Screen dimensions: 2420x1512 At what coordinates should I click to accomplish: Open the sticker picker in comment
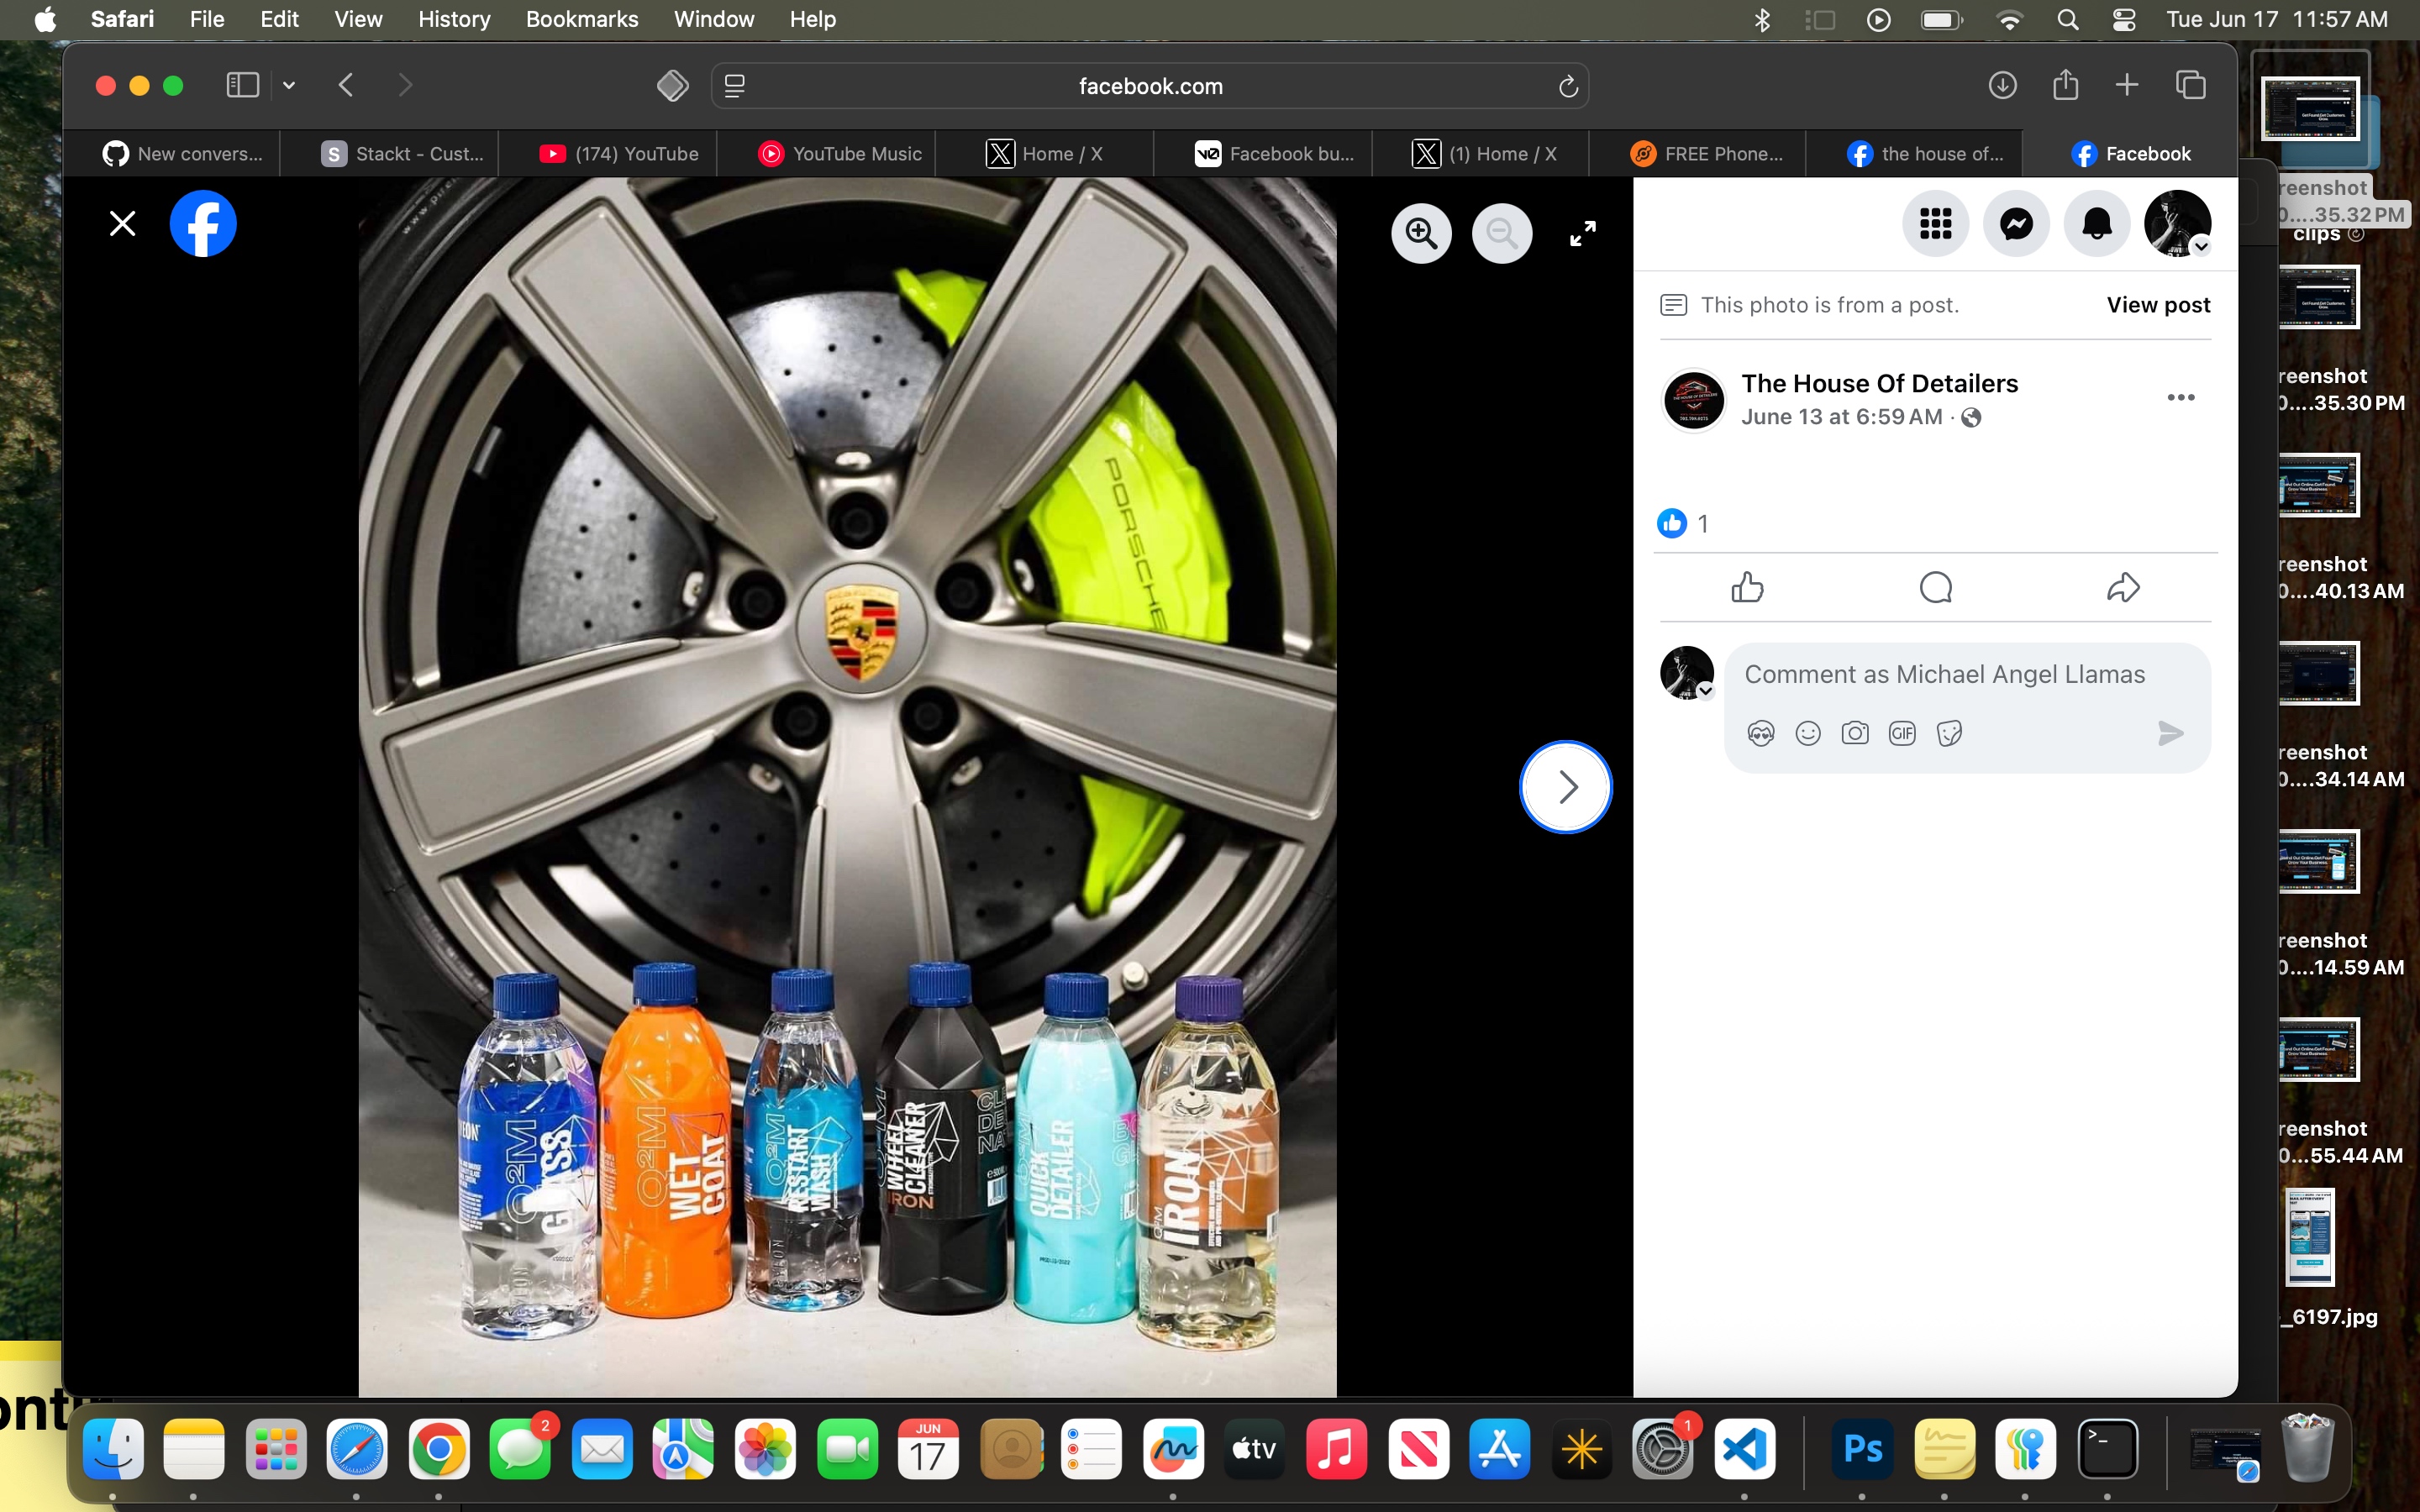pos(1949,734)
